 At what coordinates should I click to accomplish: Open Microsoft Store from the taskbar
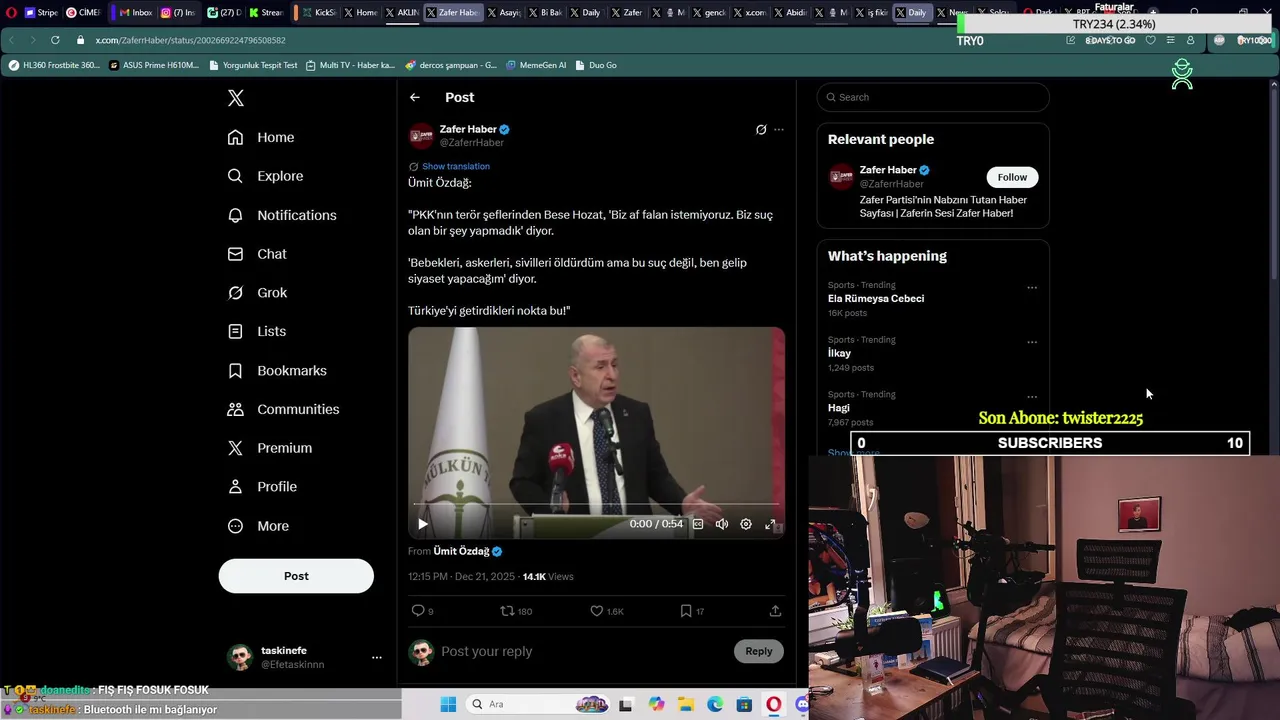tap(744, 705)
